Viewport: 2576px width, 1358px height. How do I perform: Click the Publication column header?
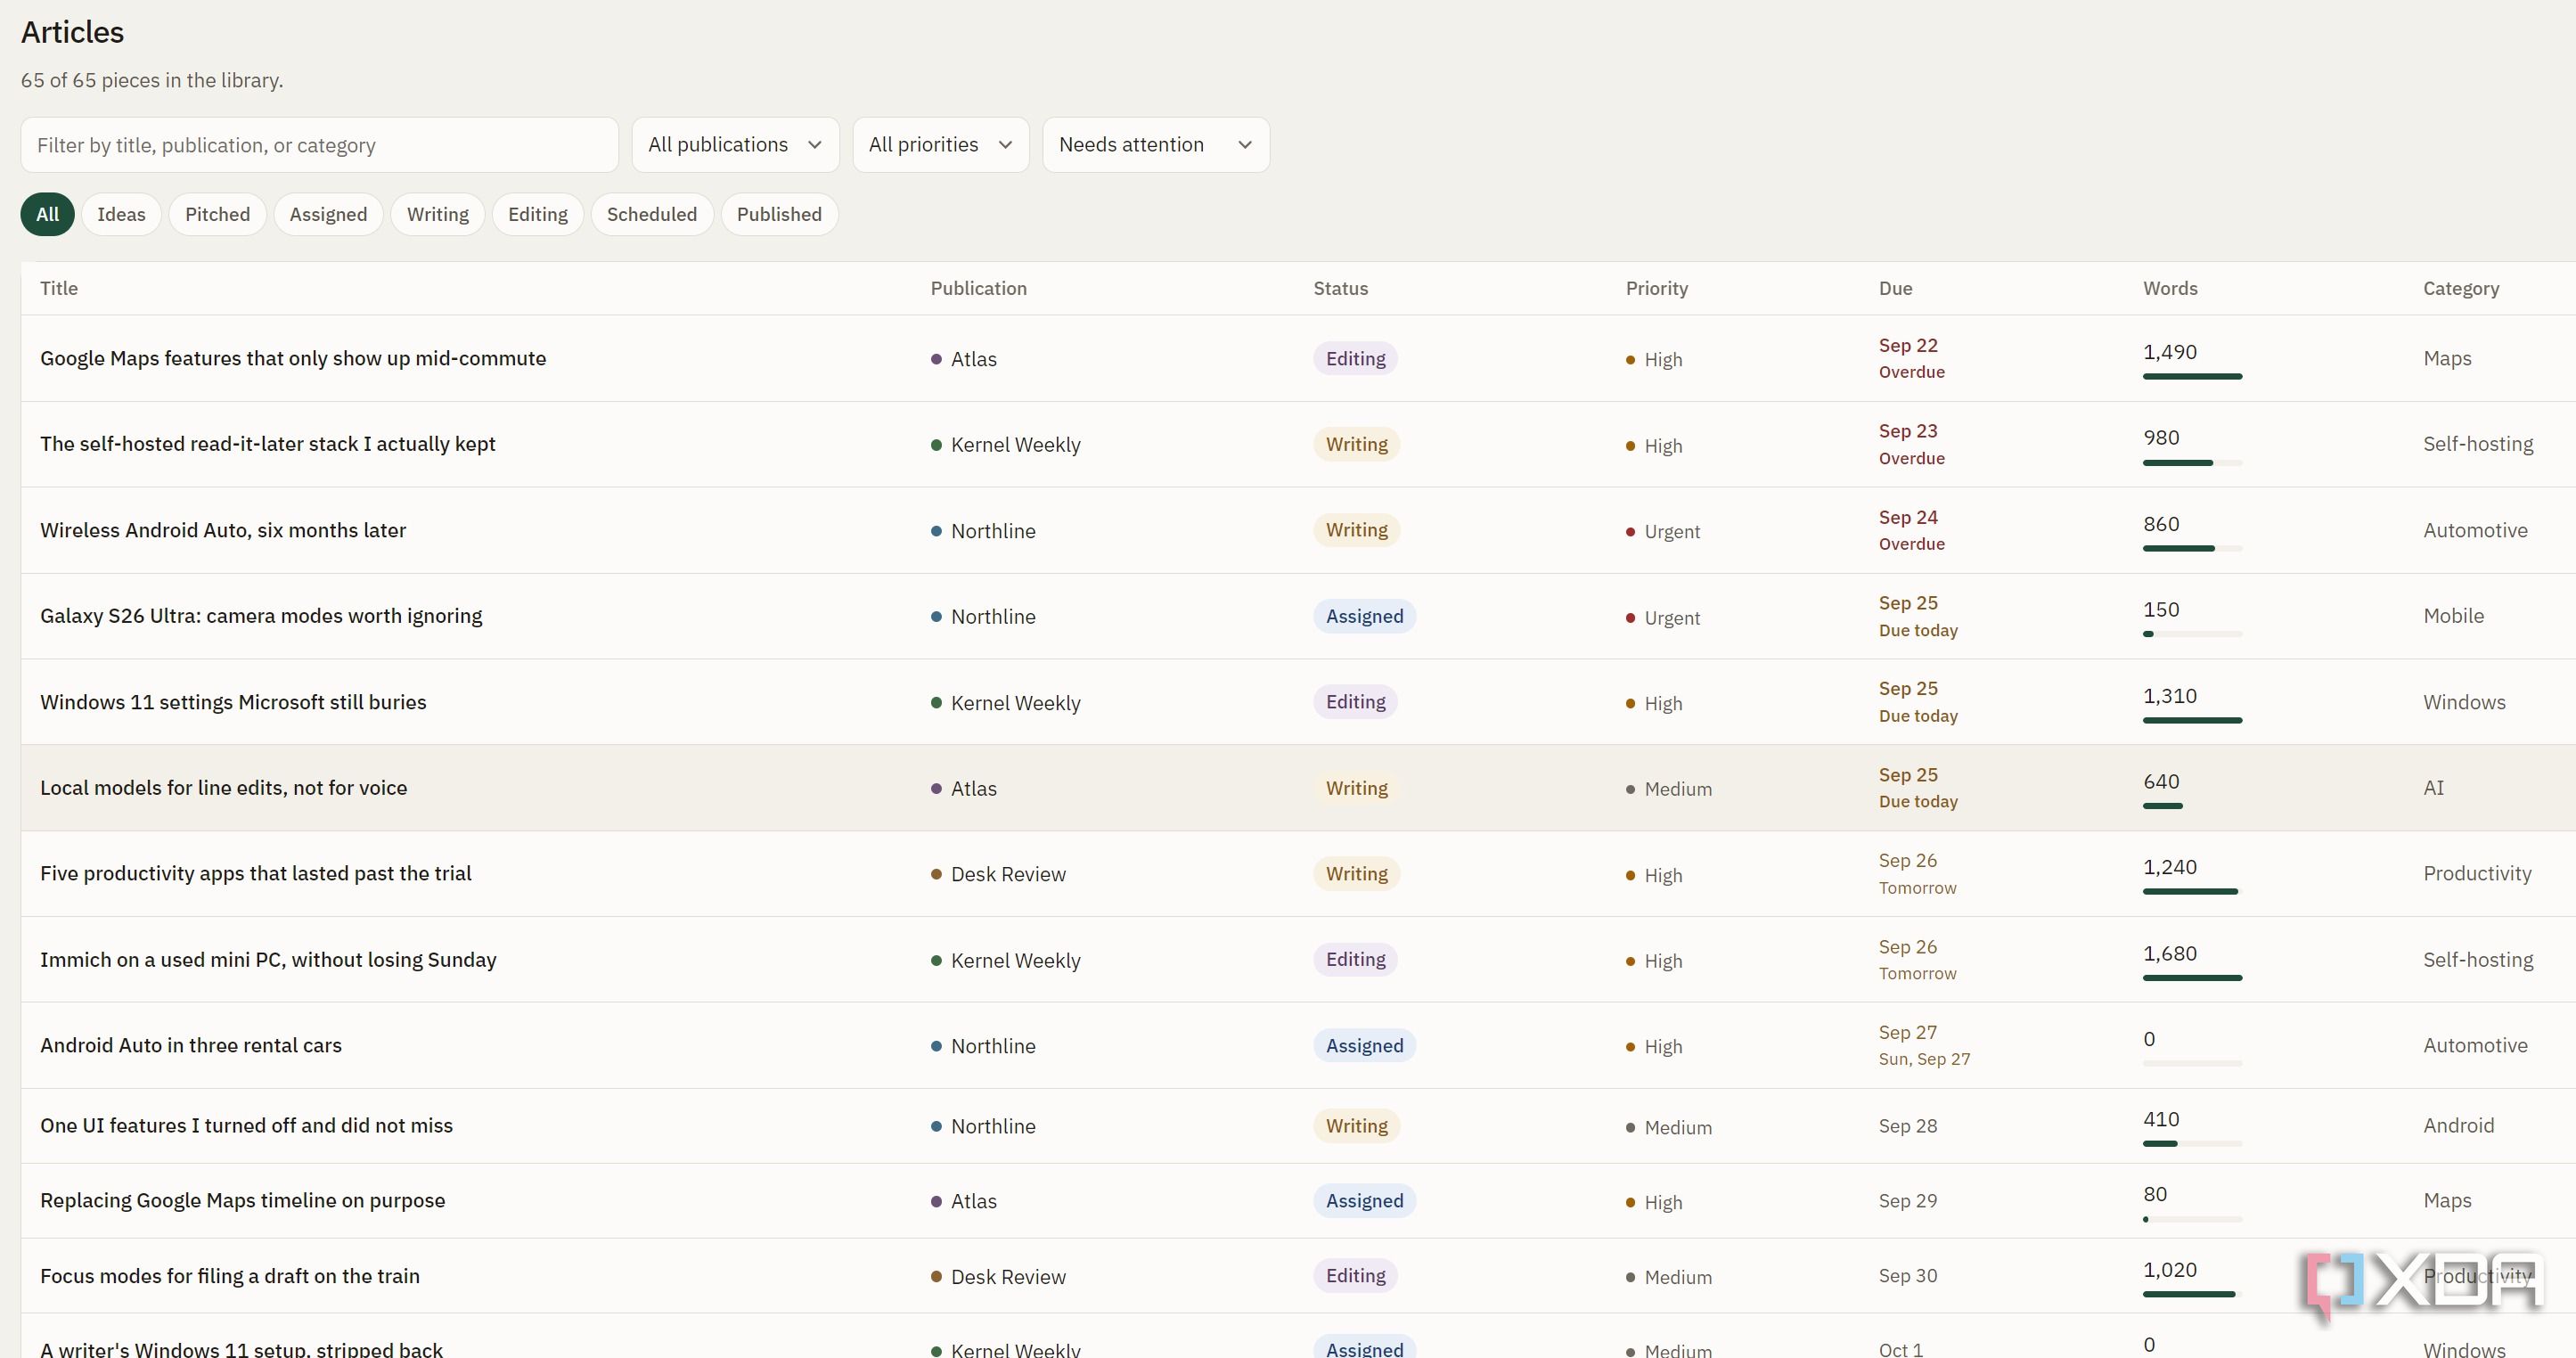point(978,288)
